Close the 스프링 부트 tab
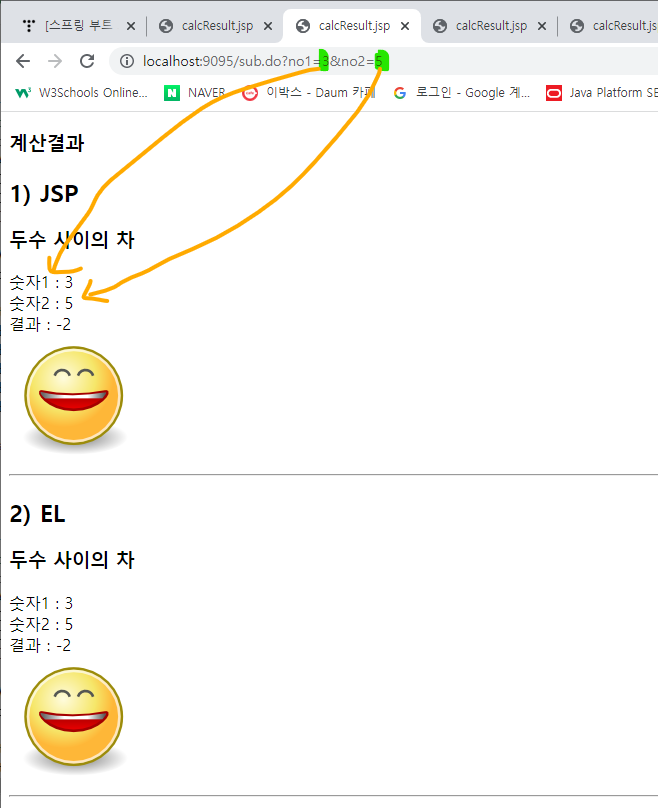658x808 pixels. (131, 26)
